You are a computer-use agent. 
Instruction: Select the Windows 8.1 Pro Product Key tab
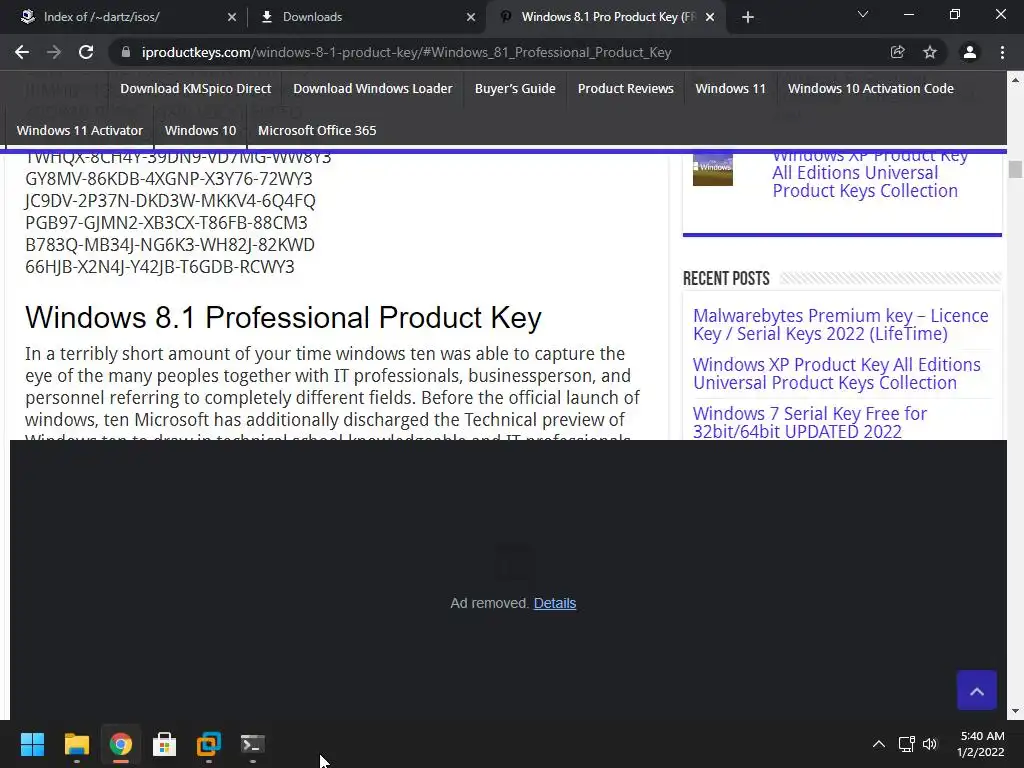(604, 17)
